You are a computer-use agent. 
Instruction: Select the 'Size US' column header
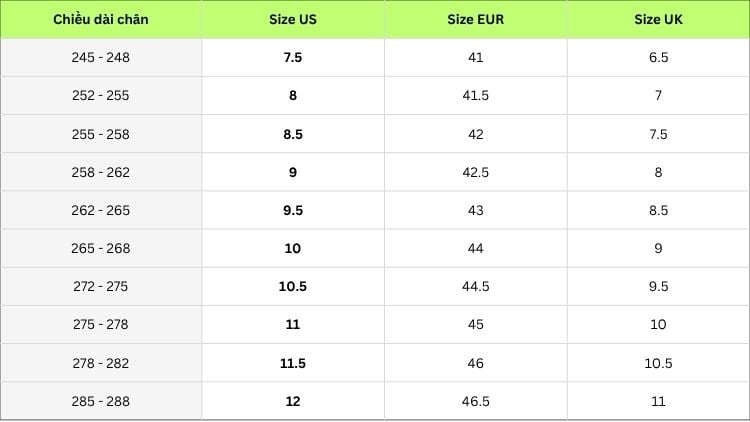coord(293,19)
